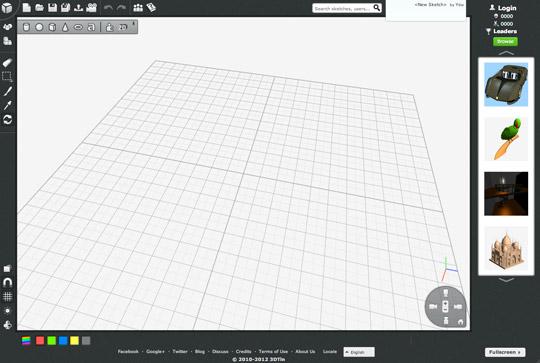The width and height of the screenshot is (540, 363).
Task: Click the video camera icon
Action: pyautogui.click(x=92, y=7)
